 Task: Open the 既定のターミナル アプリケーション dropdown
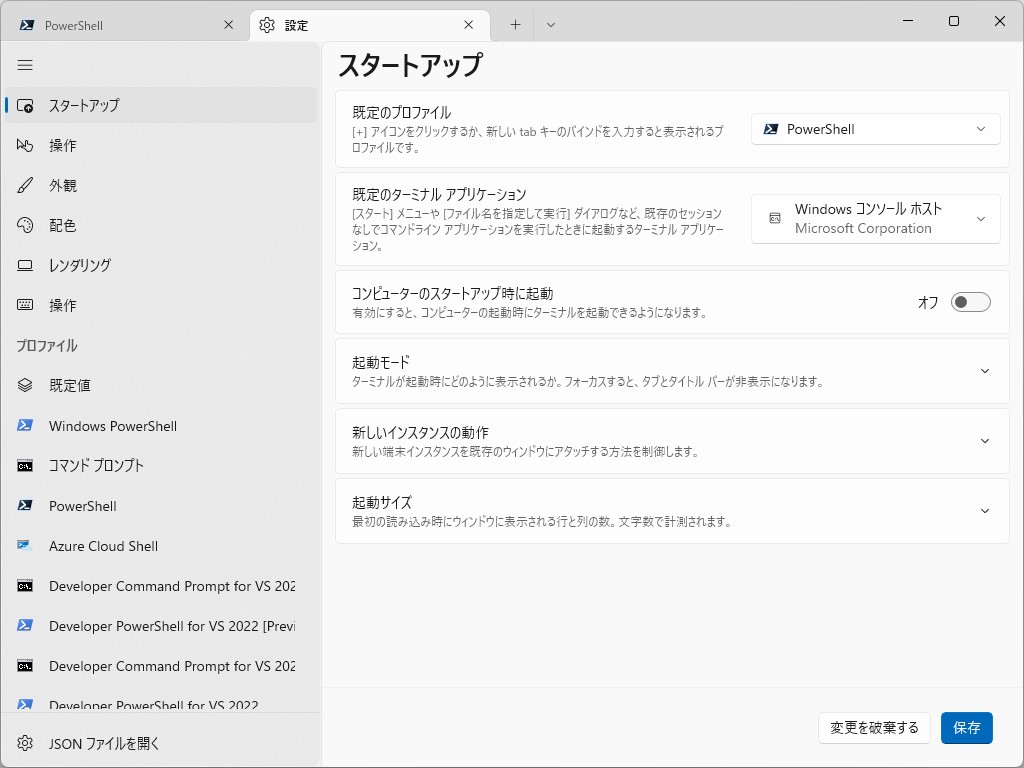coord(875,218)
